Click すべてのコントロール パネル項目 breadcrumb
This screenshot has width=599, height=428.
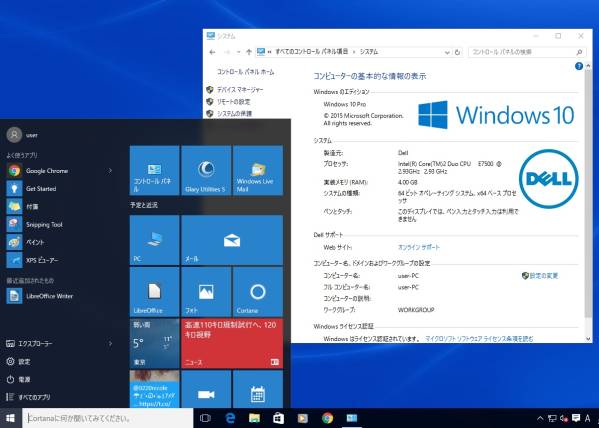pyautogui.click(x=311, y=52)
